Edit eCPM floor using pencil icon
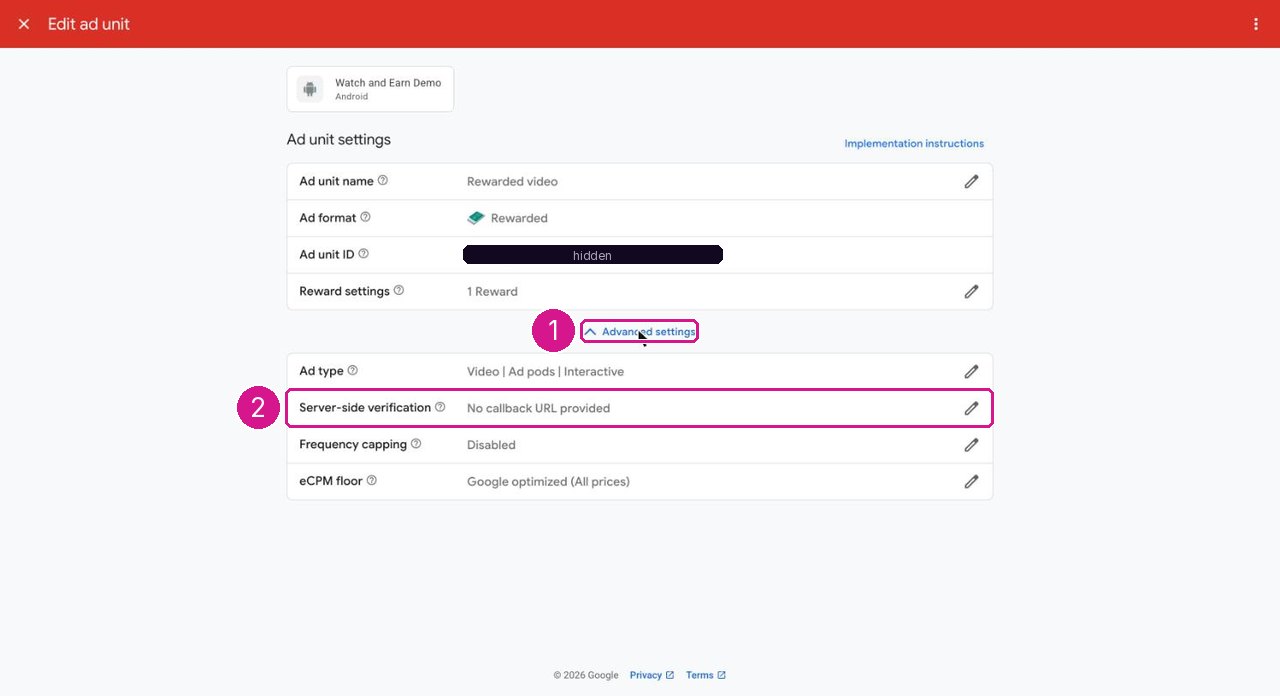The image size is (1280, 696). coord(971,482)
